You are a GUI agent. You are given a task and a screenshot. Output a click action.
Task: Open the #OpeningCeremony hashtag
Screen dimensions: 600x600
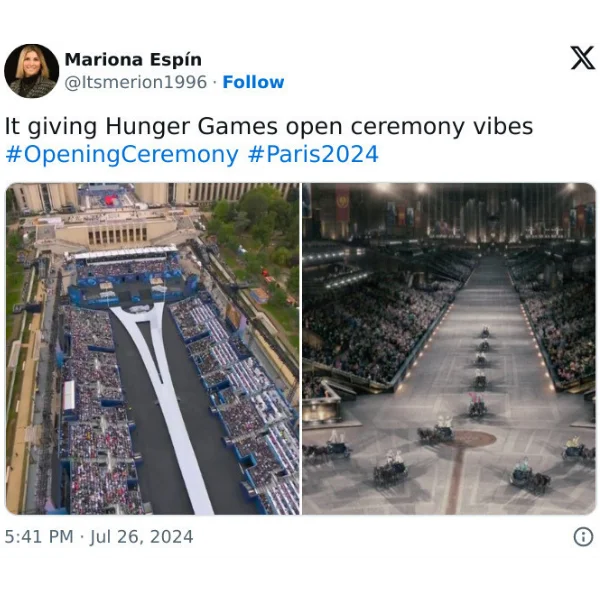coord(122,155)
